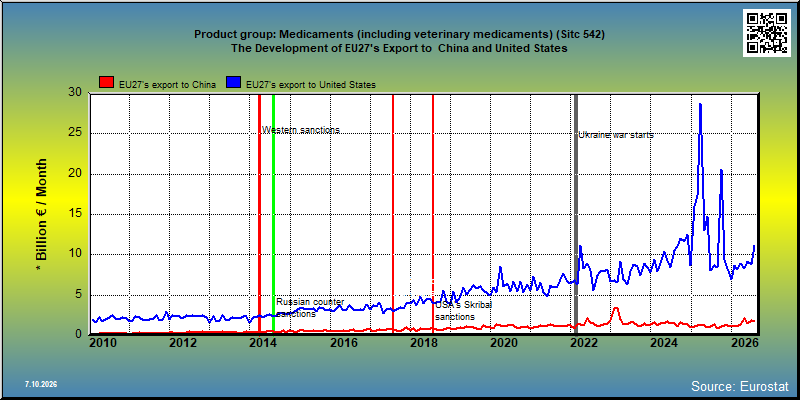Click the y-axis value 0
Screen dimensions: 800x400
[x=78, y=334]
